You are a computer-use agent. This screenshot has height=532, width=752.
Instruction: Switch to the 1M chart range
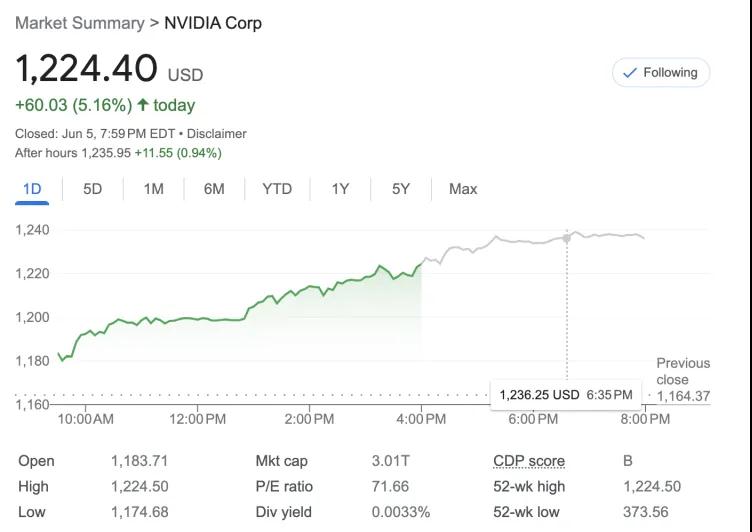click(153, 189)
